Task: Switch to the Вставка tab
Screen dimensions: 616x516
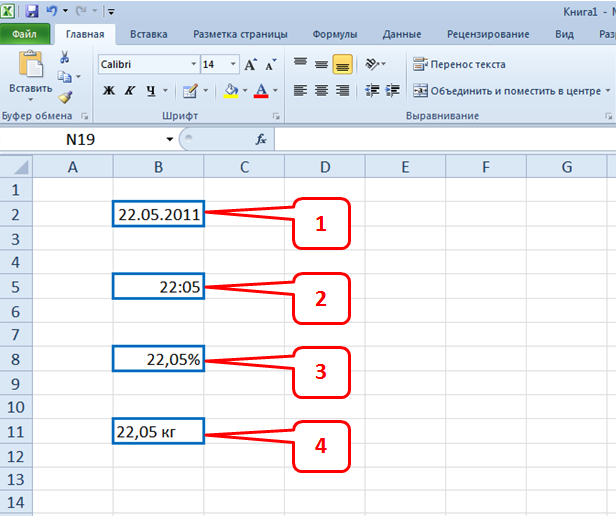Action: 148,33
